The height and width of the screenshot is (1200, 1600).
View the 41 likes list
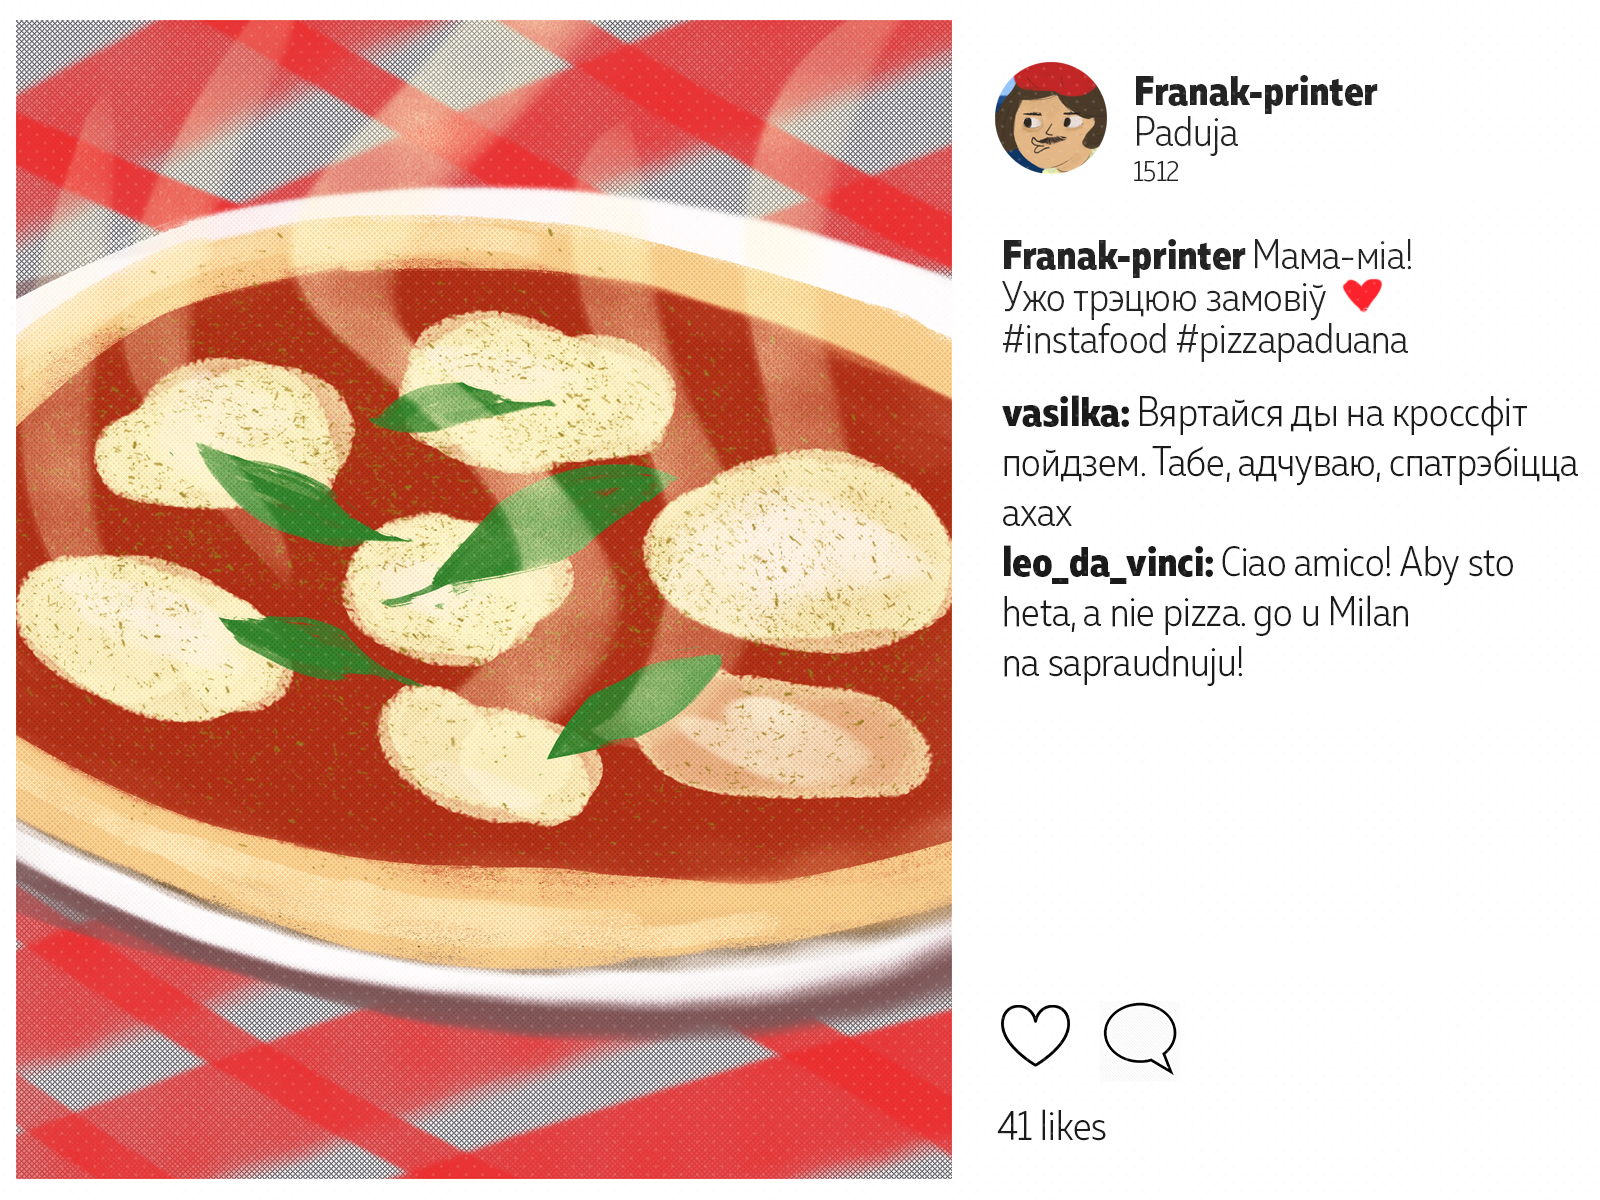pyautogui.click(x=1052, y=1127)
